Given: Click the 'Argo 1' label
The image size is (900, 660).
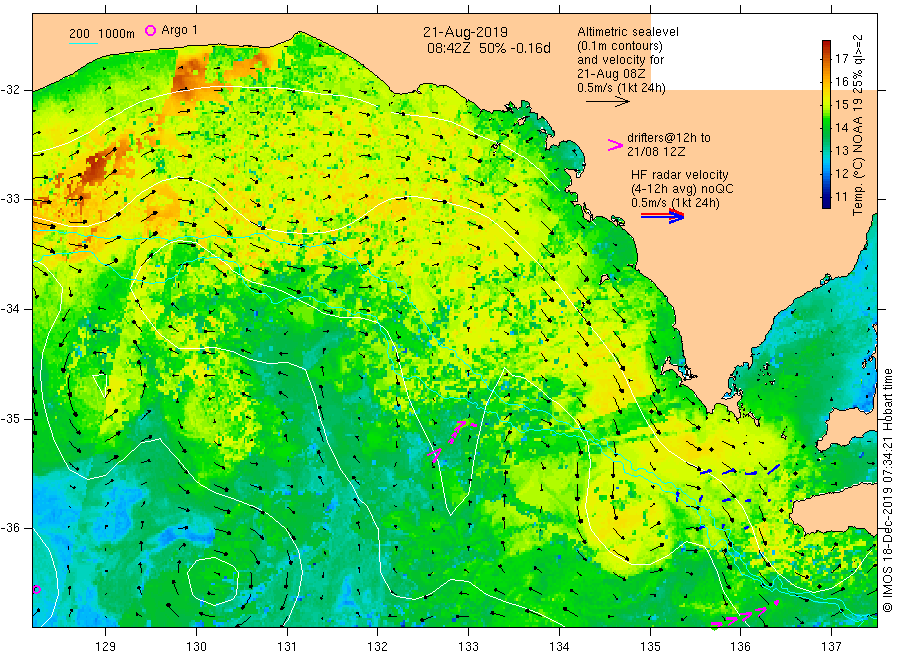Looking at the screenshot, I should pos(179,30).
